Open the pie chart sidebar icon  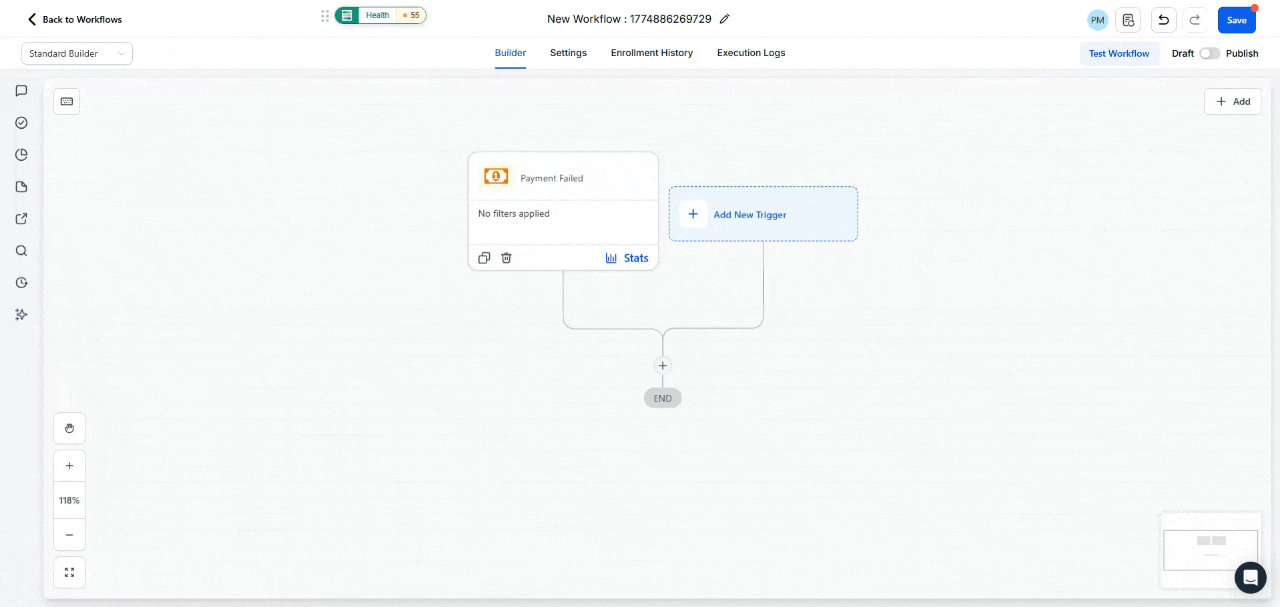click(21, 155)
